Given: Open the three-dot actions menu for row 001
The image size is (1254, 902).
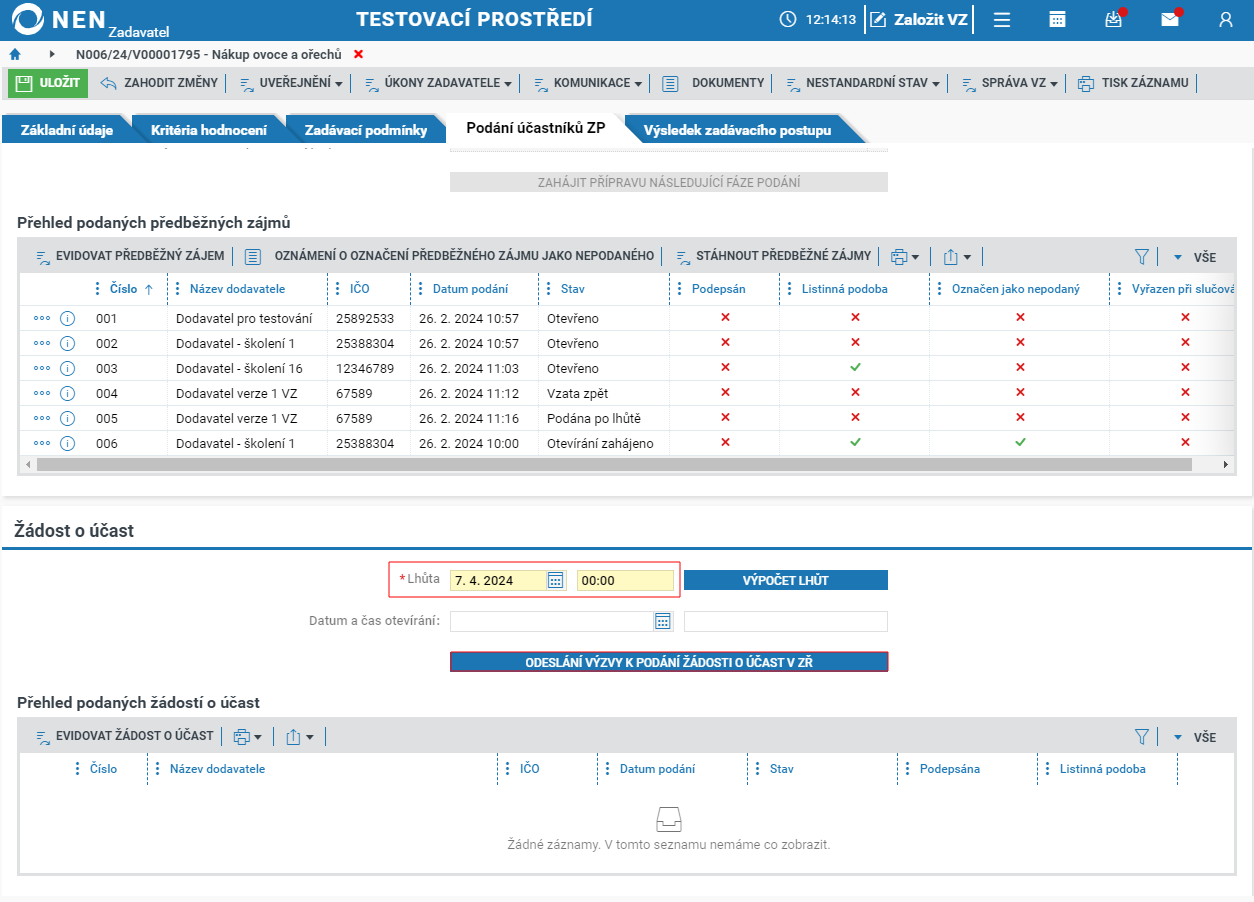Looking at the screenshot, I should coord(42,319).
